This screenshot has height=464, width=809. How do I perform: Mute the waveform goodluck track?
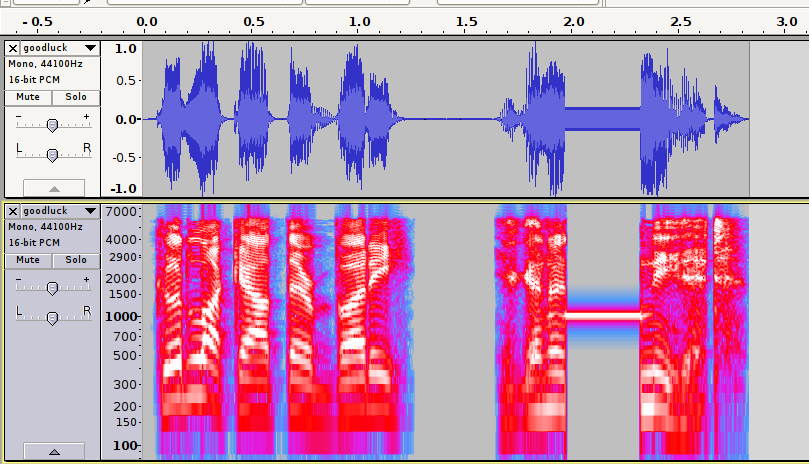point(28,97)
